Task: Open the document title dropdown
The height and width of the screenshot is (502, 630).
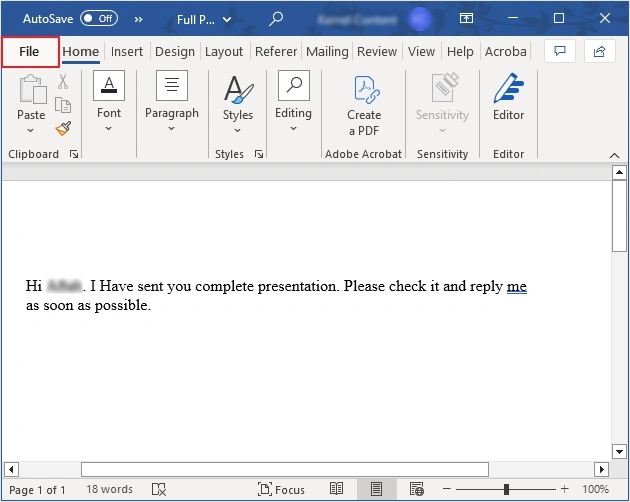Action: coord(227,19)
